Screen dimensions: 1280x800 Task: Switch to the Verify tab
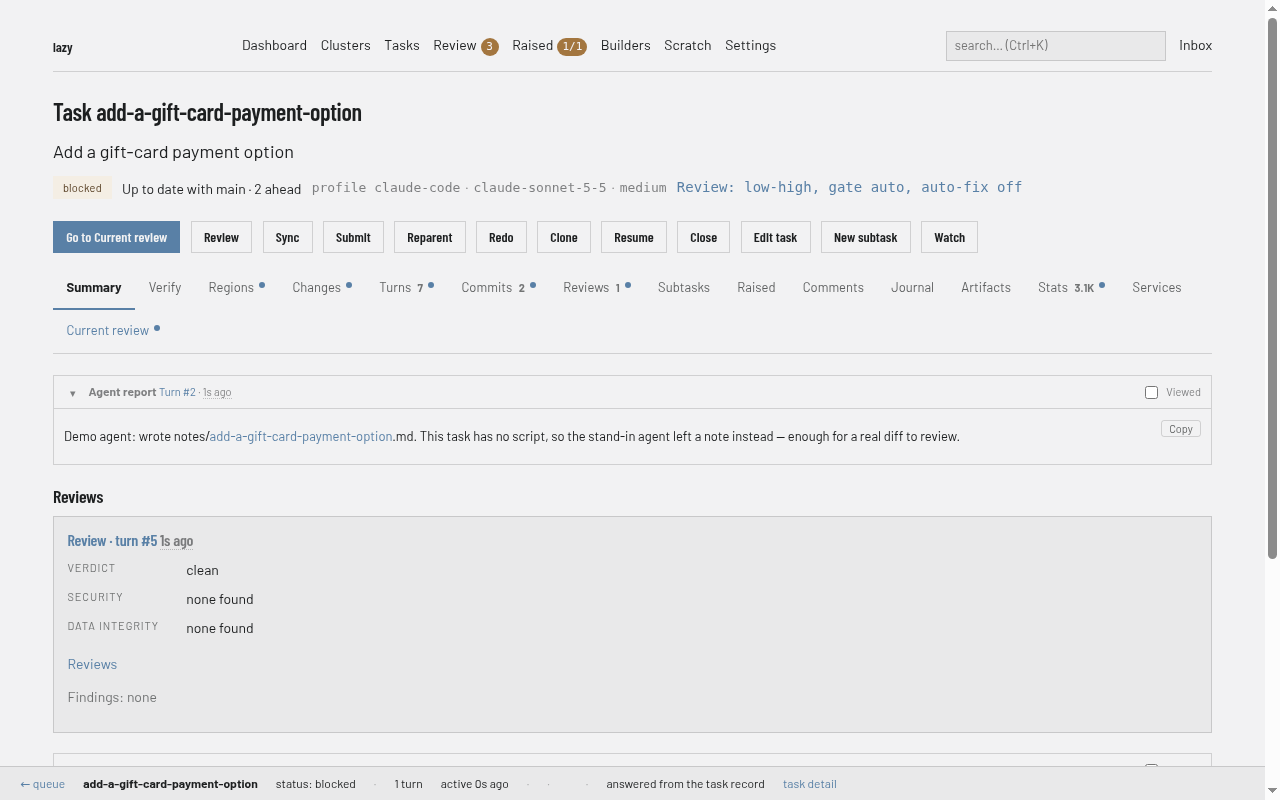tap(165, 287)
